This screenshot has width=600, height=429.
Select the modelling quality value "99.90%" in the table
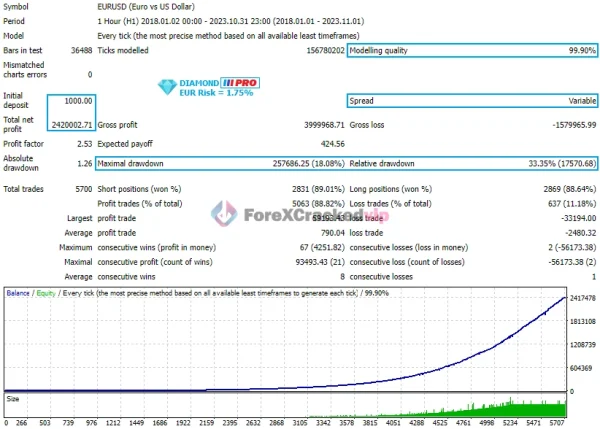(582, 51)
